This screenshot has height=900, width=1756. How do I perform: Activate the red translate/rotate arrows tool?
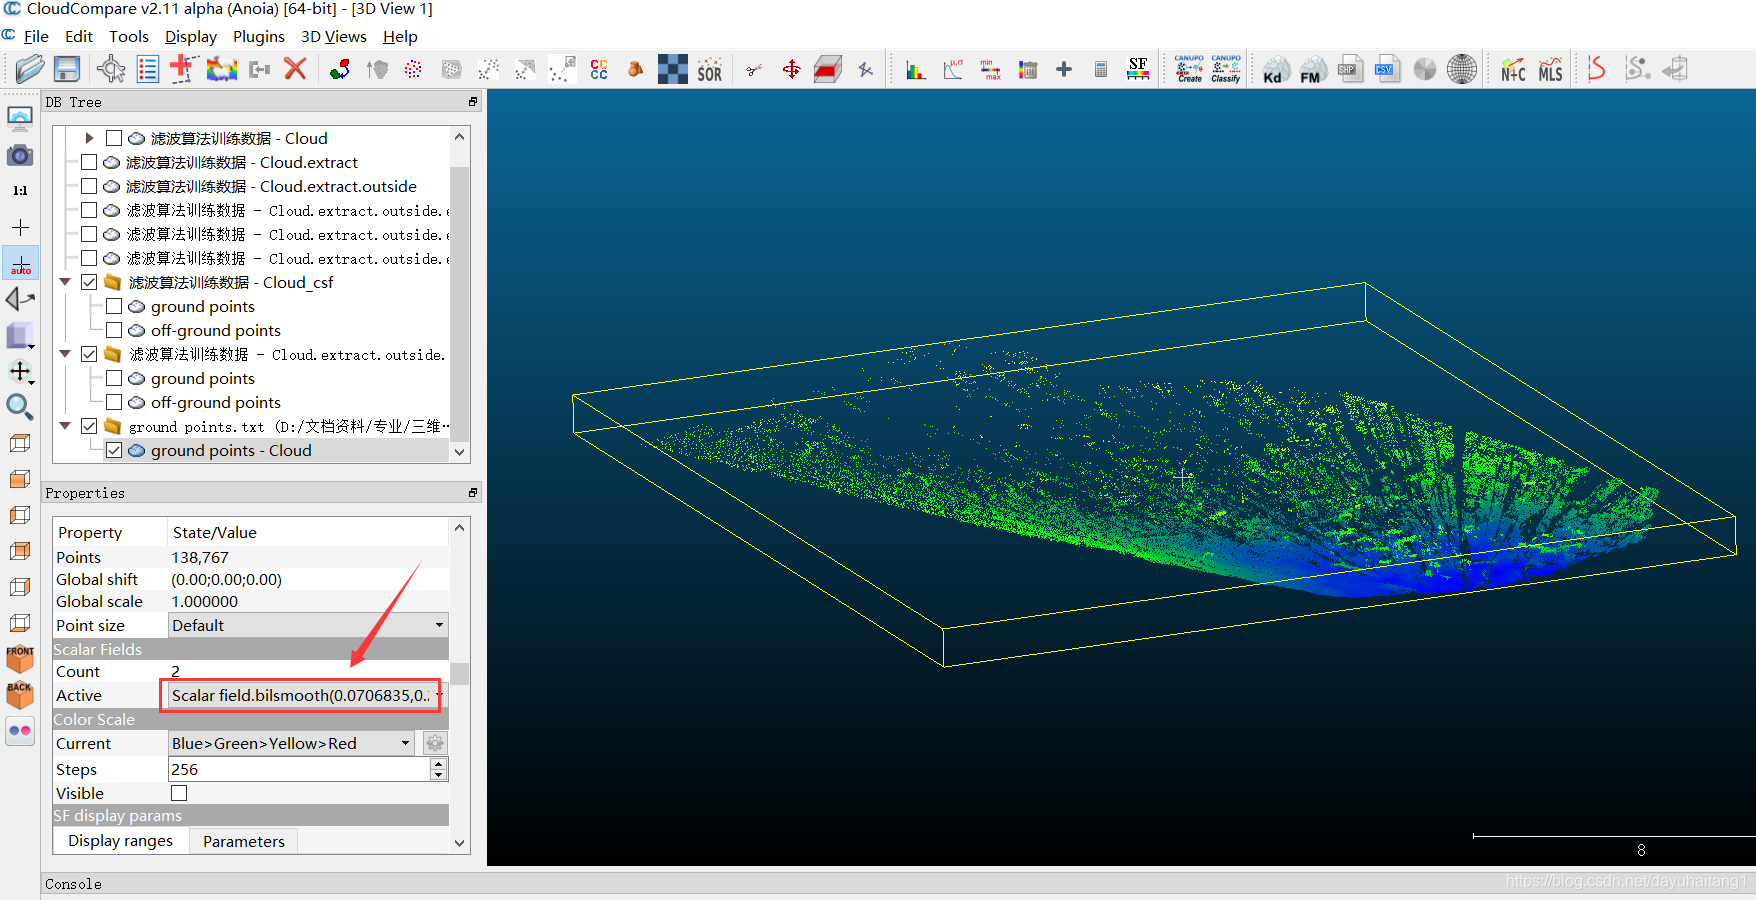pos(791,69)
